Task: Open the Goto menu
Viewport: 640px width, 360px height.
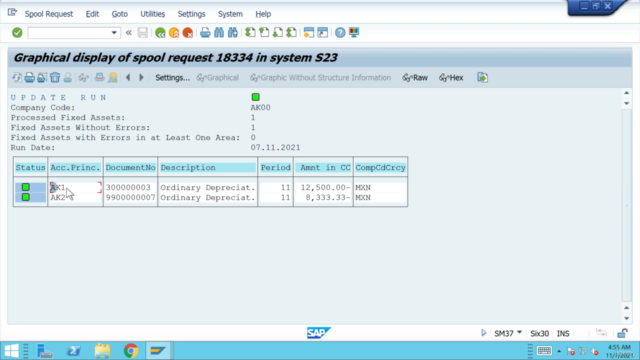Action: (120, 14)
